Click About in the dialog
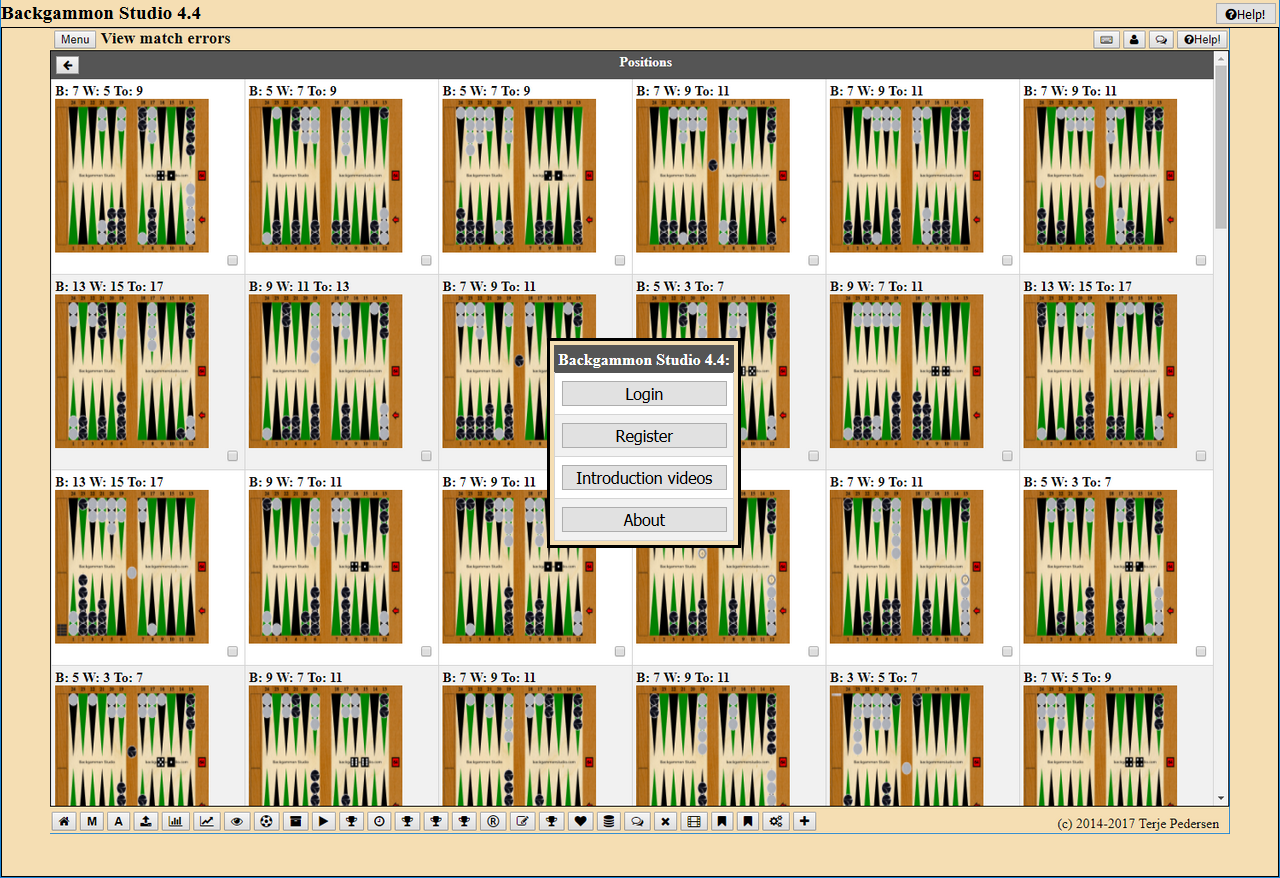Screen dimensions: 1280x878 644,520
